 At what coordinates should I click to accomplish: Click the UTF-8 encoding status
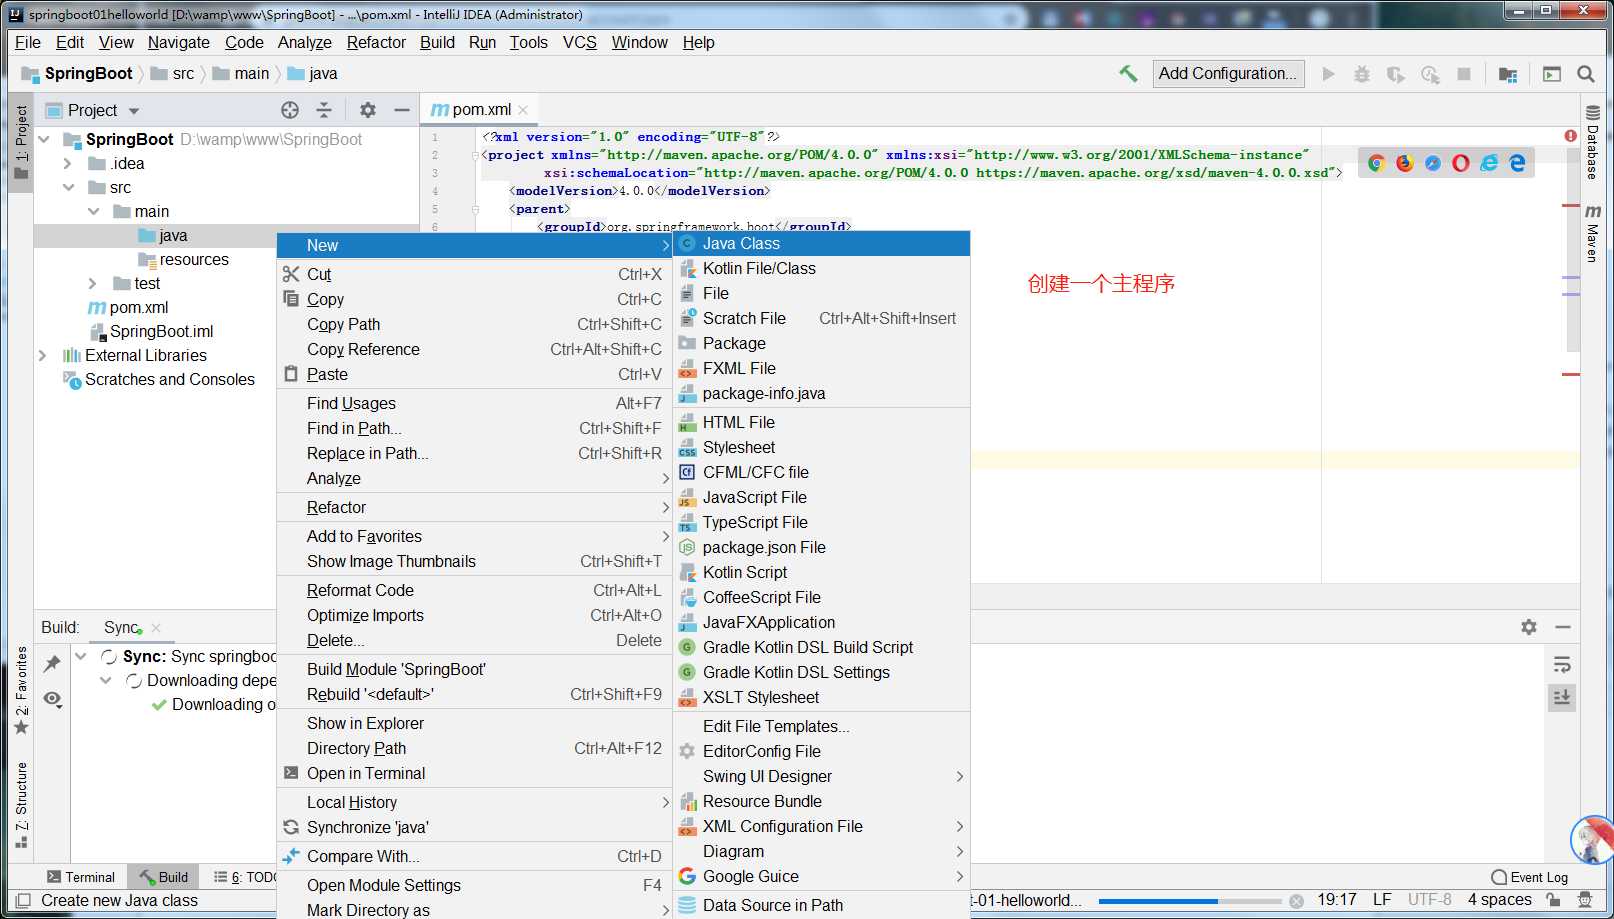pyautogui.click(x=1429, y=899)
